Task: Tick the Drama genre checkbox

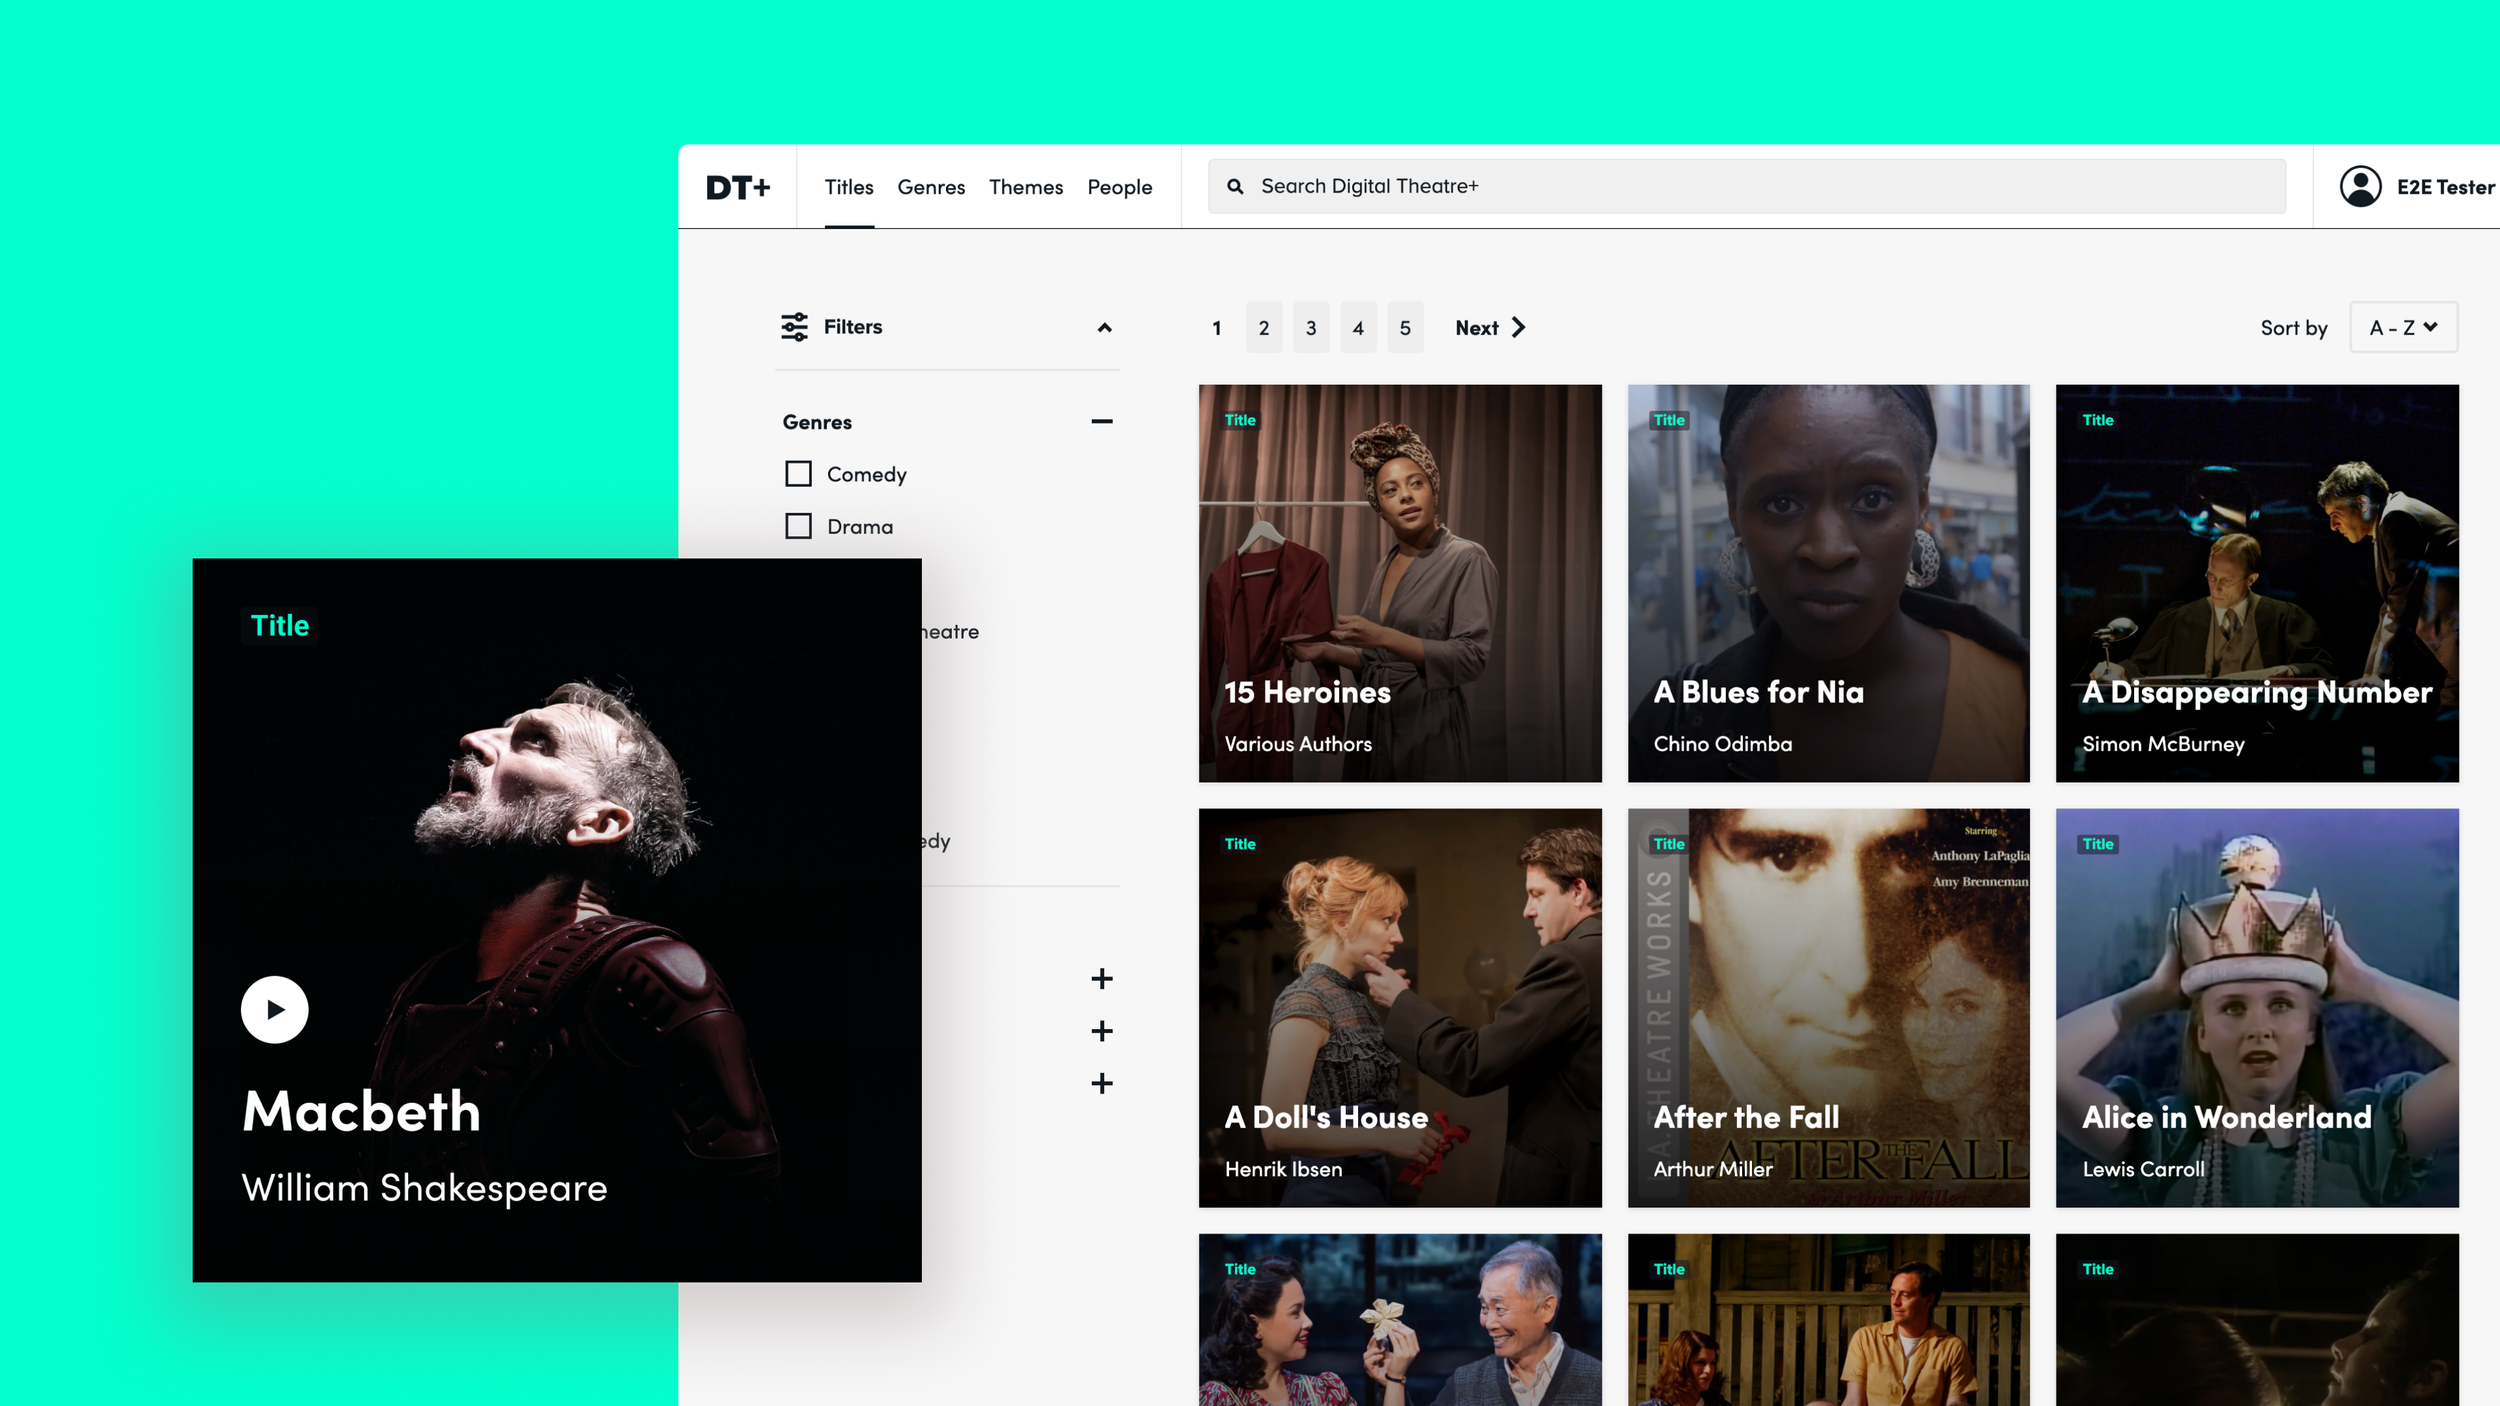Action: 798,526
